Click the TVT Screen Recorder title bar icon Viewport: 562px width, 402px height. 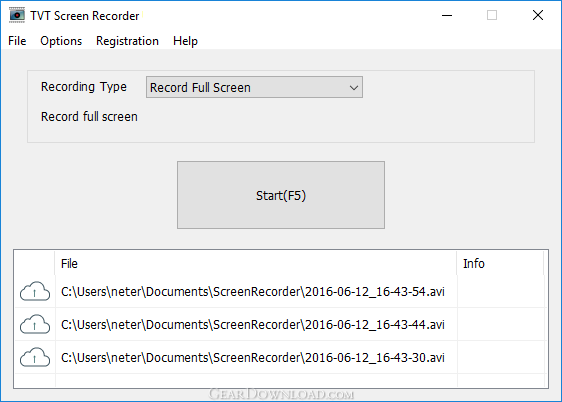pos(17,15)
